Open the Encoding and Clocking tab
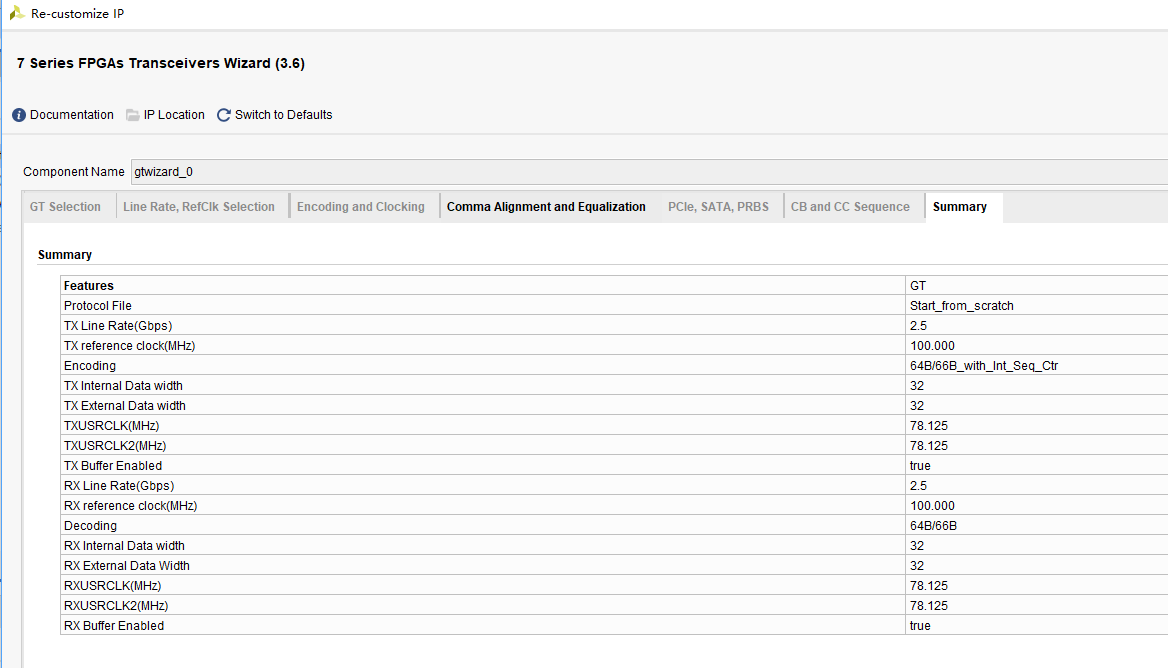 click(x=361, y=207)
